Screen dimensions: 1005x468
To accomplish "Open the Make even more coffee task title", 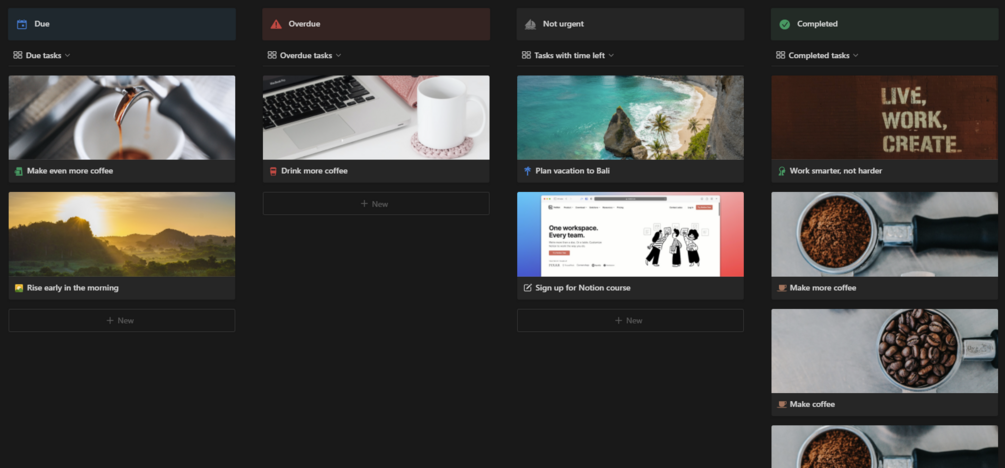I will click(70, 171).
